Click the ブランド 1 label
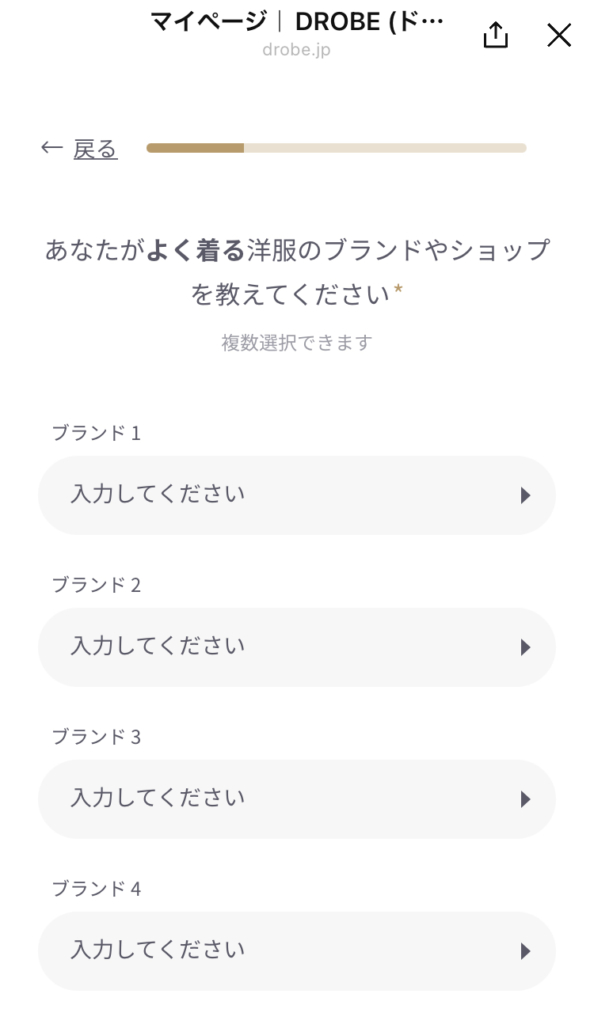594x1024 pixels. (x=96, y=433)
